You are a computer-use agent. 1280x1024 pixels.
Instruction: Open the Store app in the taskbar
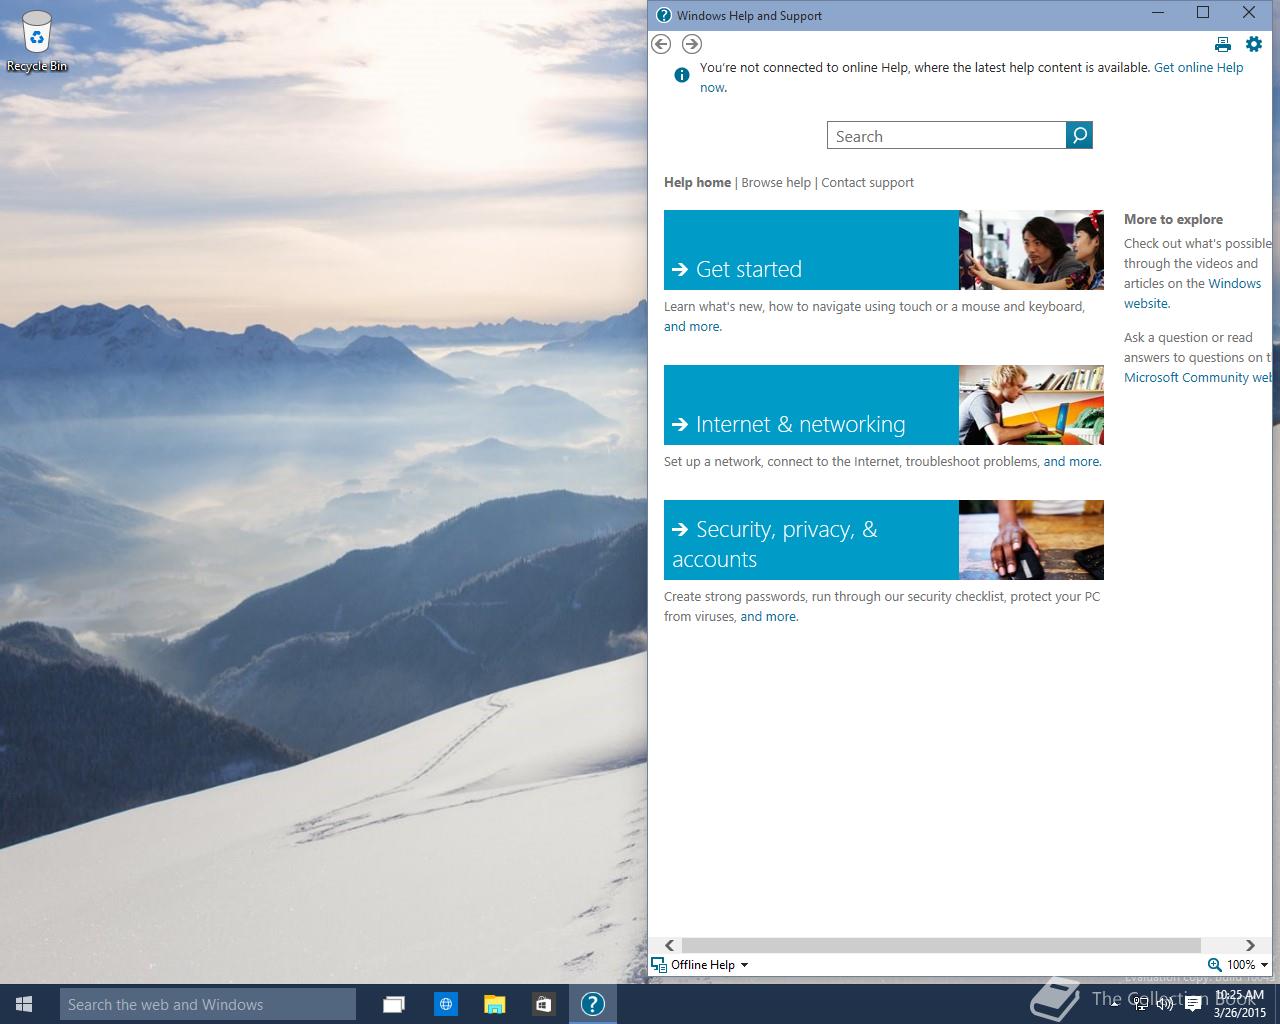click(x=543, y=1004)
